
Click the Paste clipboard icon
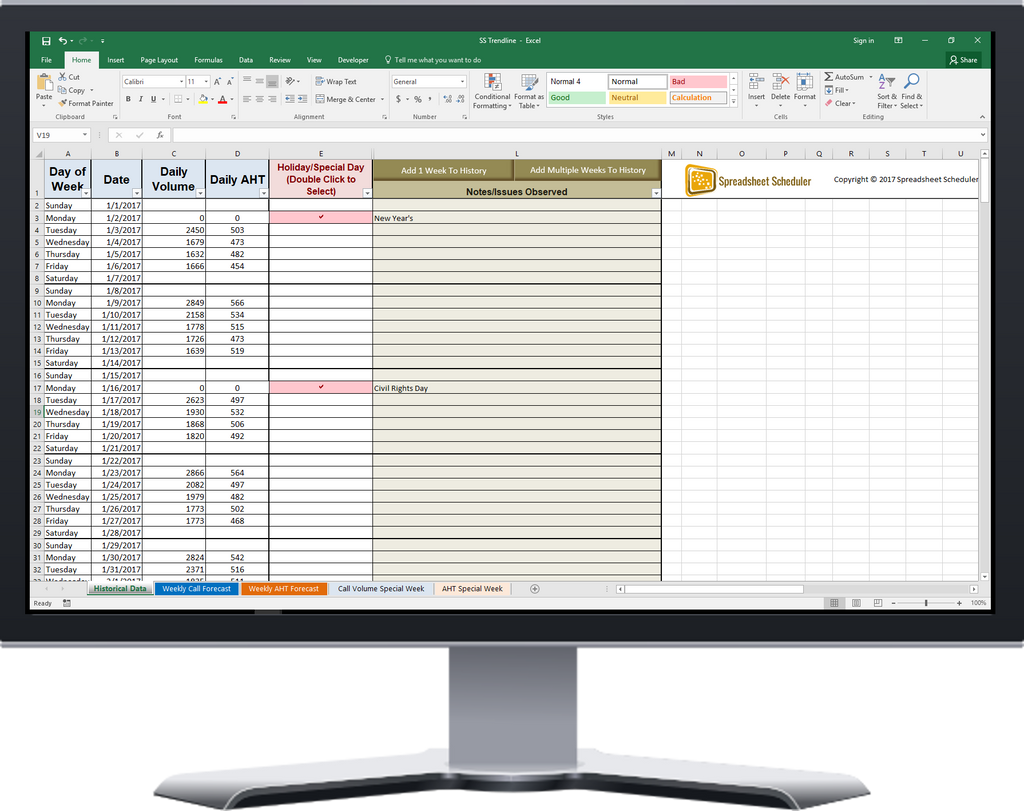pos(44,83)
